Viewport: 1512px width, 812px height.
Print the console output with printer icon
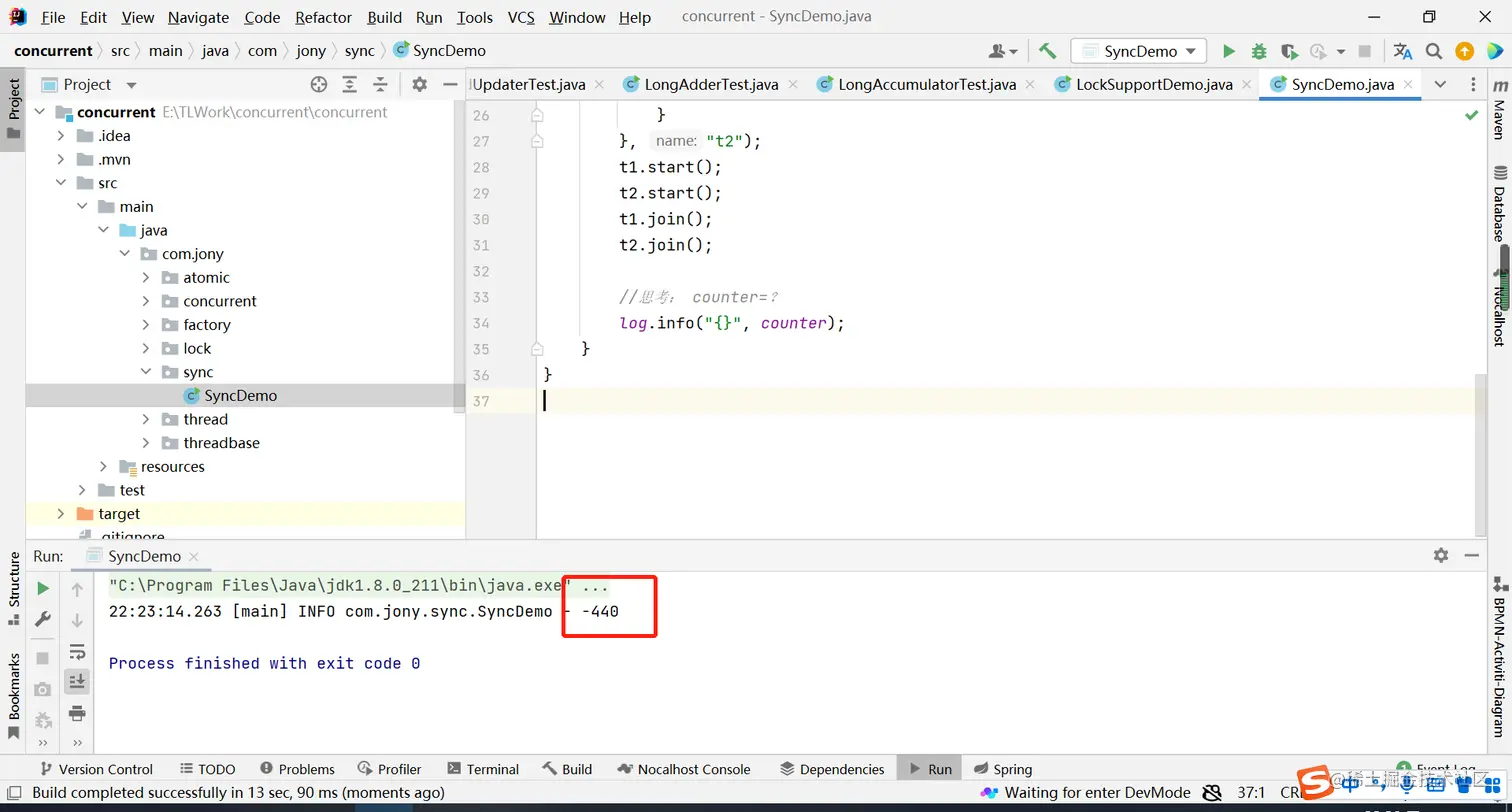coord(77,713)
